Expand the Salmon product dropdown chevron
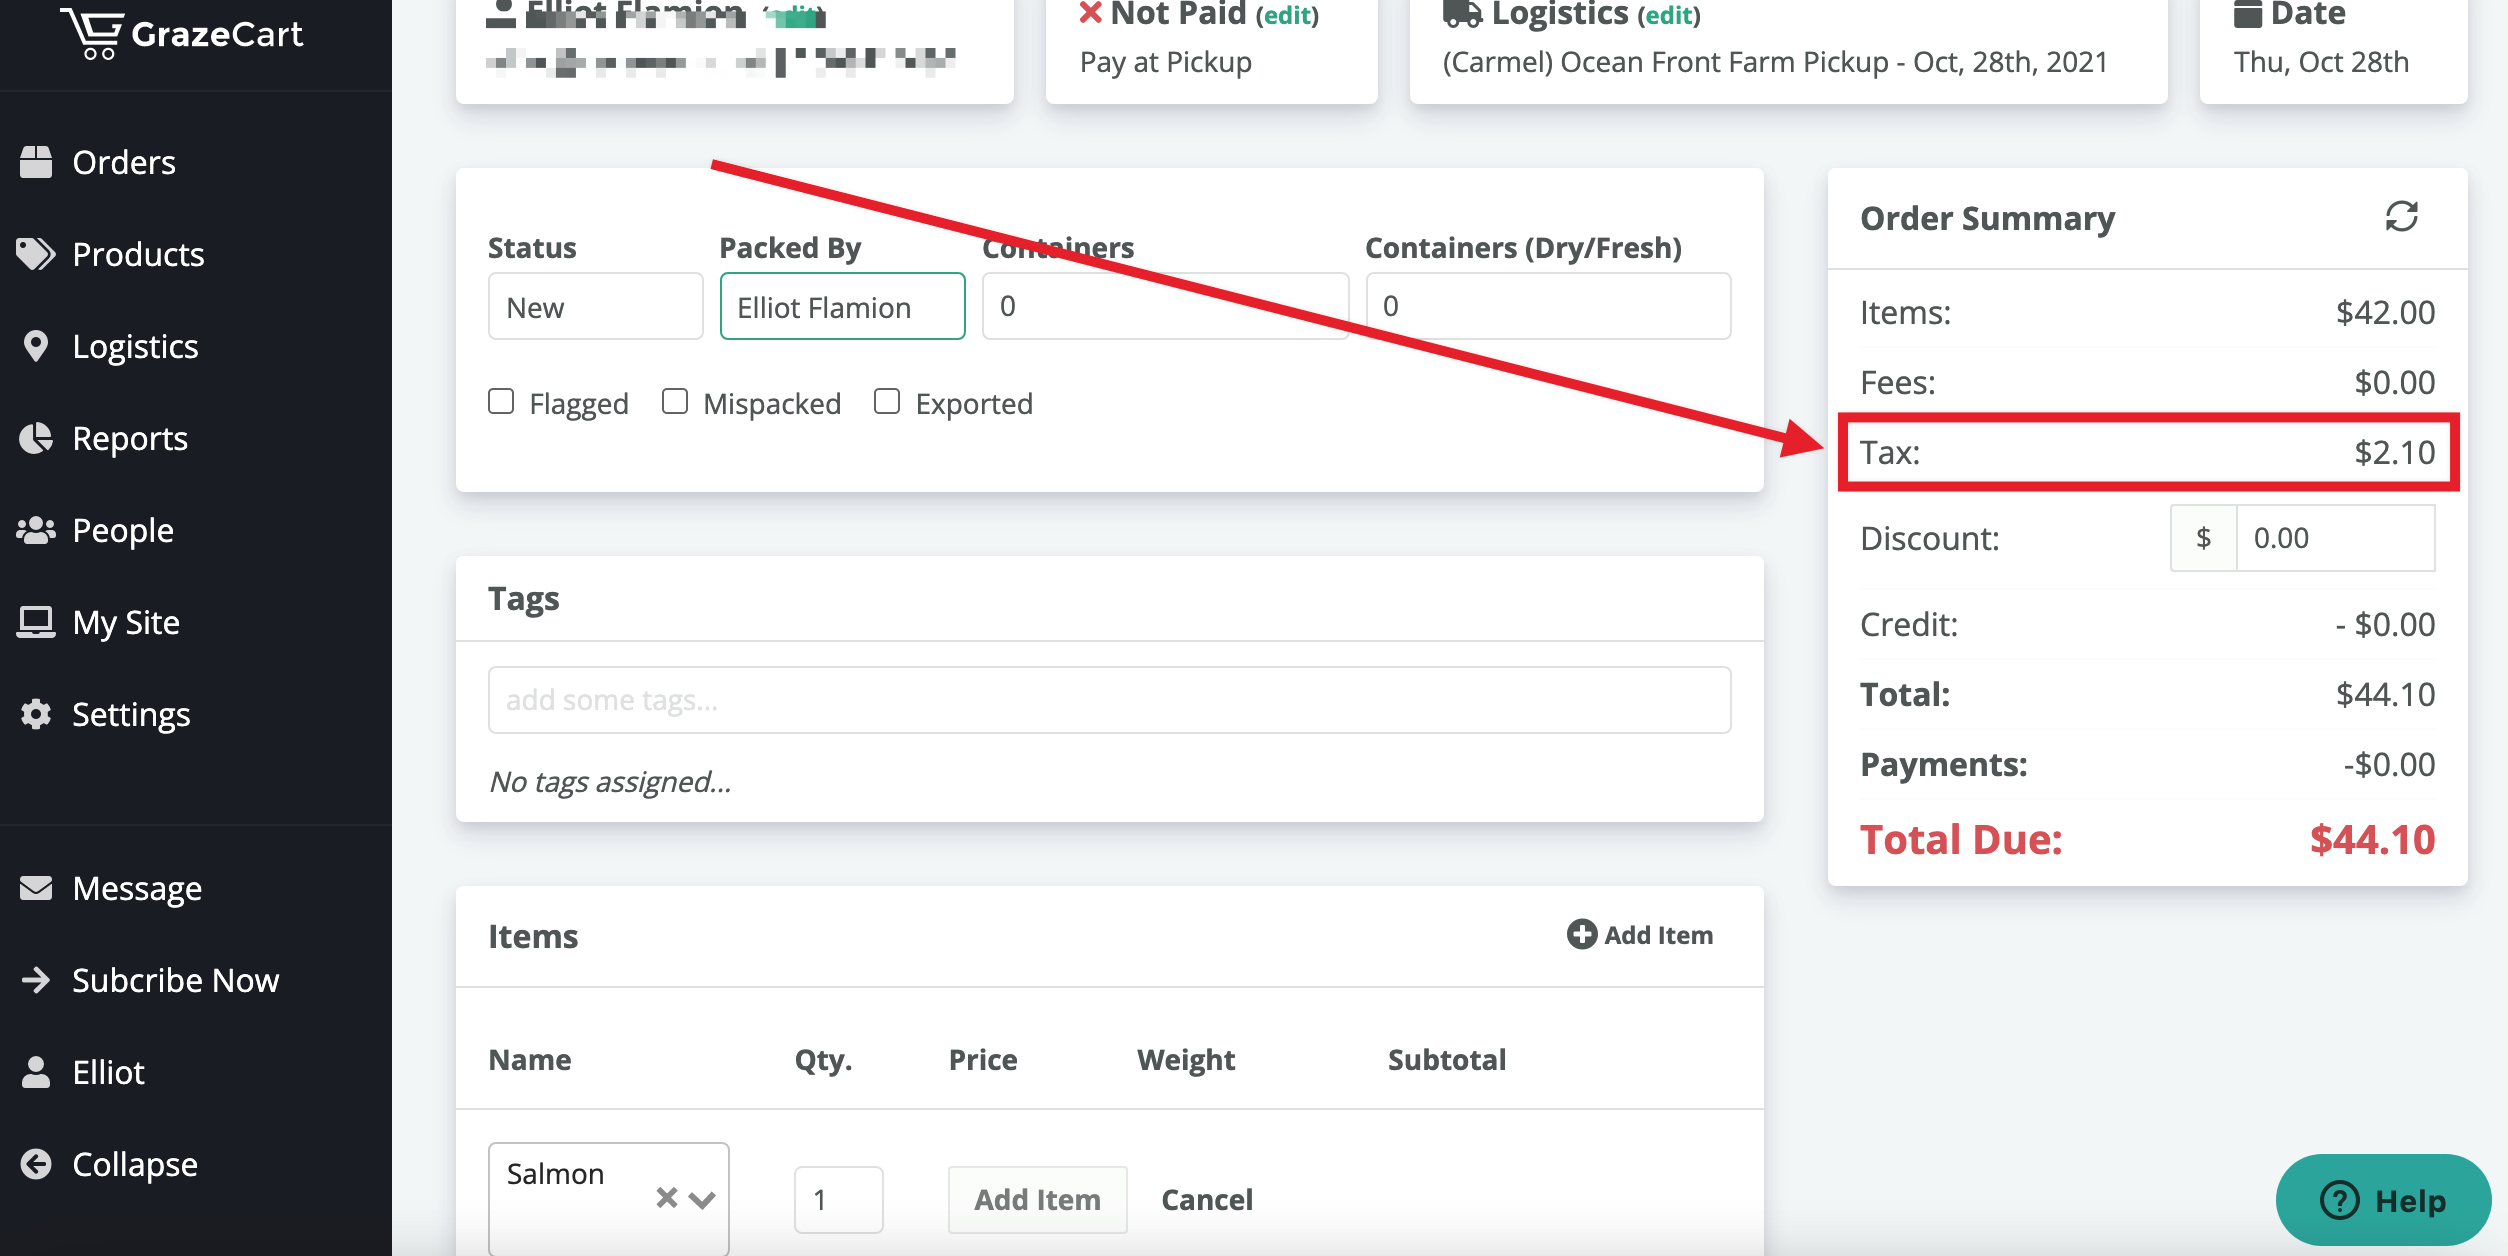This screenshot has width=2508, height=1256. tap(702, 1199)
